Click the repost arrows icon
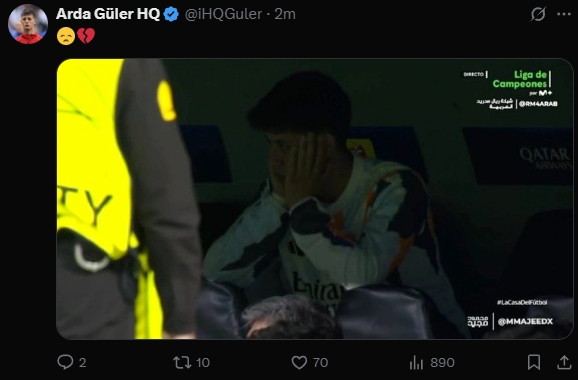 pos(182,362)
